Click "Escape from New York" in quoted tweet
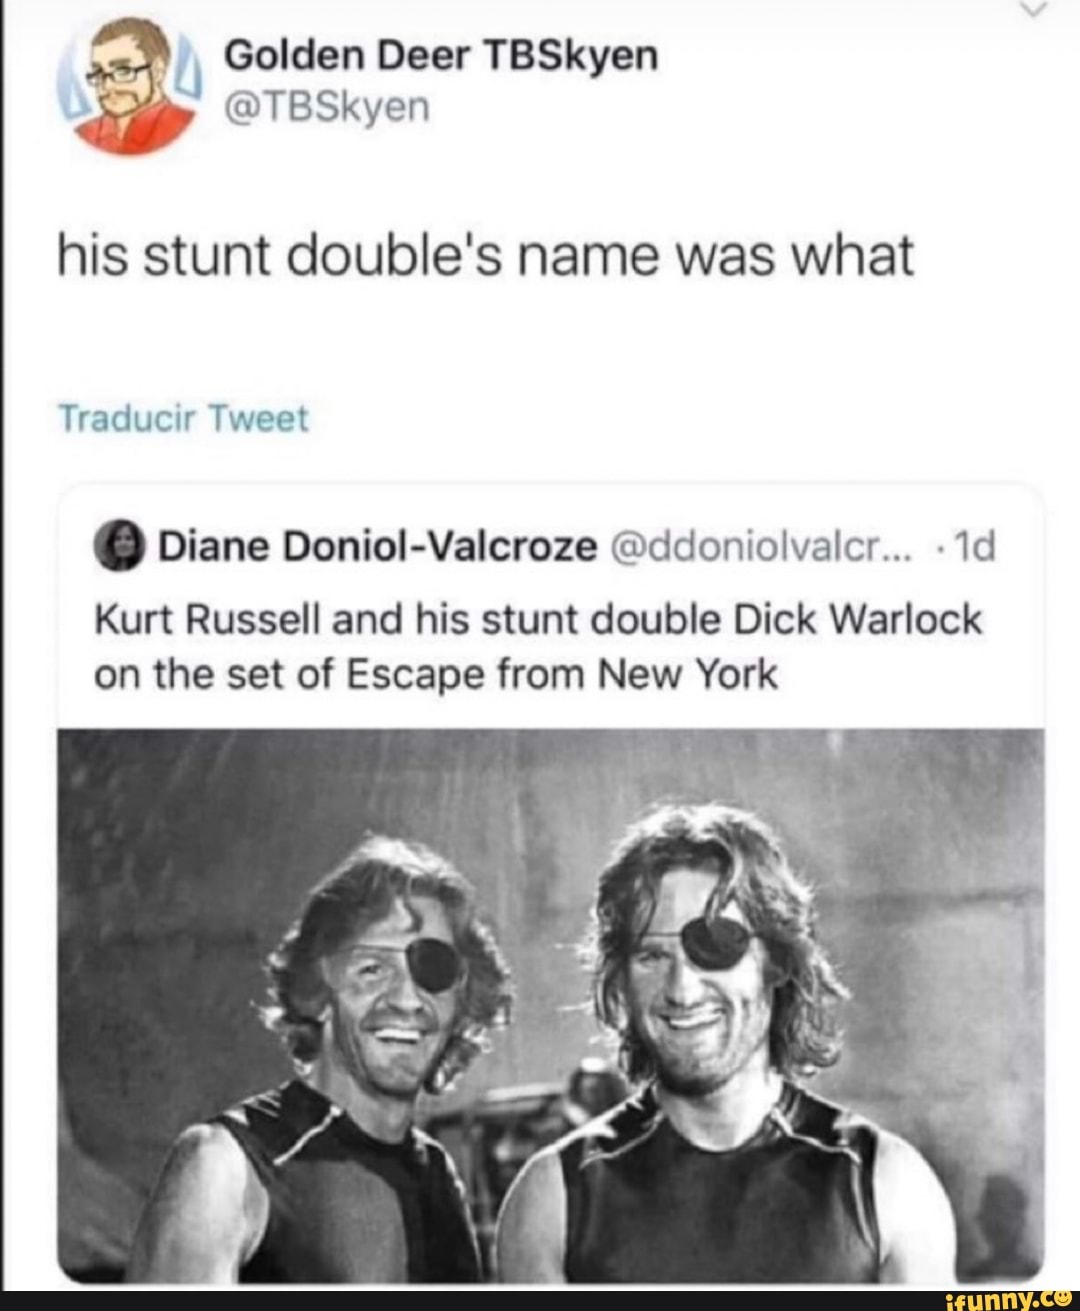The image size is (1080, 1311). [x=561, y=675]
